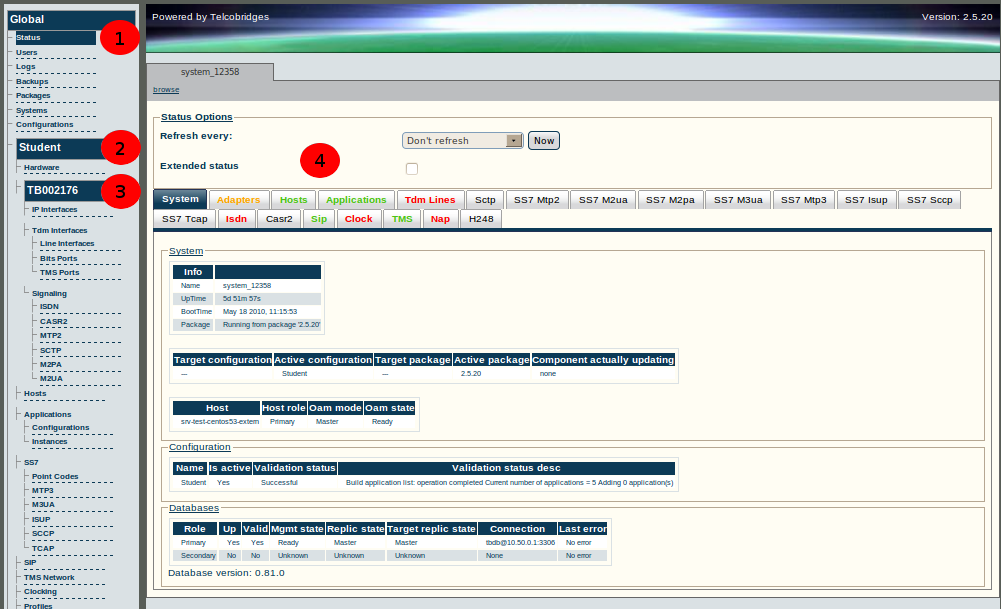Switch to the Adapters tab
The width and height of the screenshot is (1001, 609).
tap(239, 200)
